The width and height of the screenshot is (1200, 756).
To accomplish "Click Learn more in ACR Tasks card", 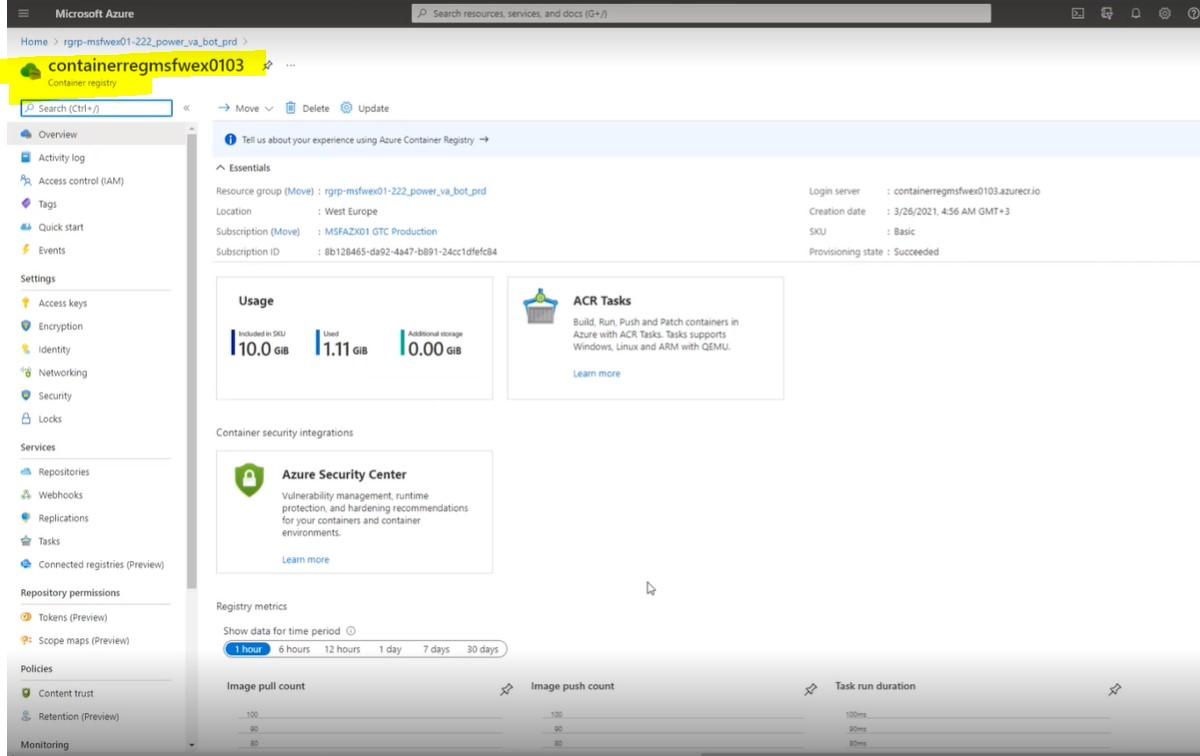I will point(597,373).
